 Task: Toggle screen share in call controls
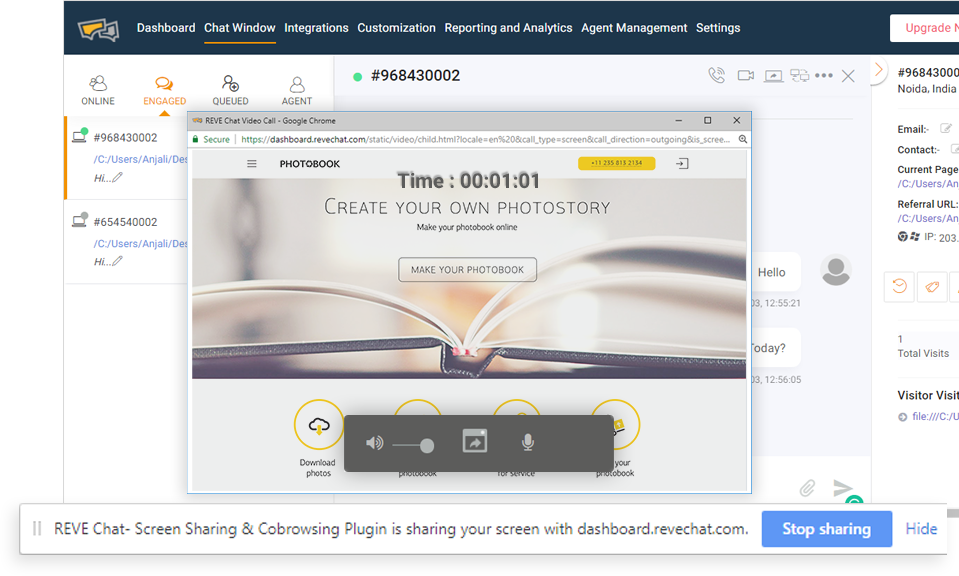pos(475,441)
